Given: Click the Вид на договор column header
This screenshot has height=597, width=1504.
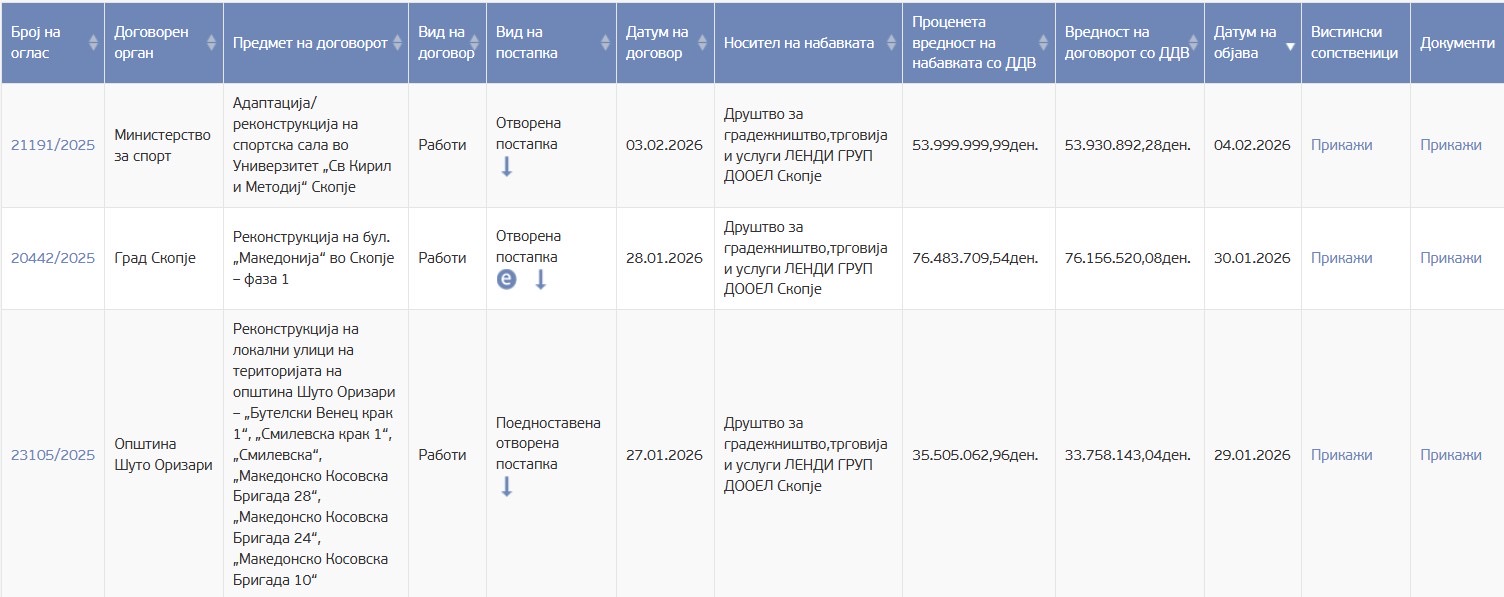Looking at the screenshot, I should [x=446, y=43].
